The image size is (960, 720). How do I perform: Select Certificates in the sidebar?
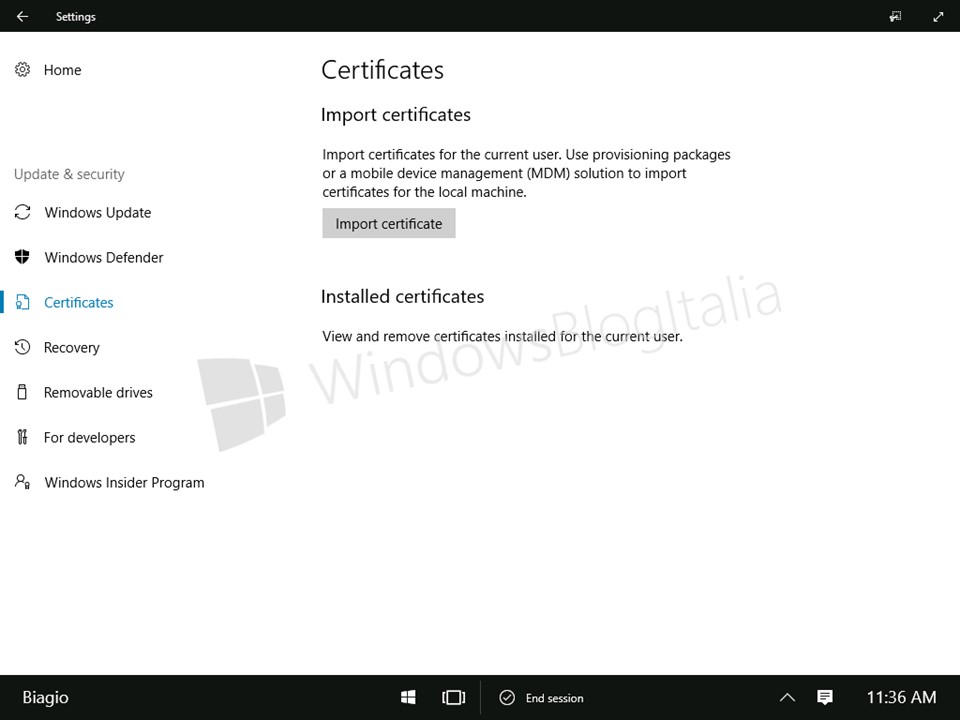[79, 302]
